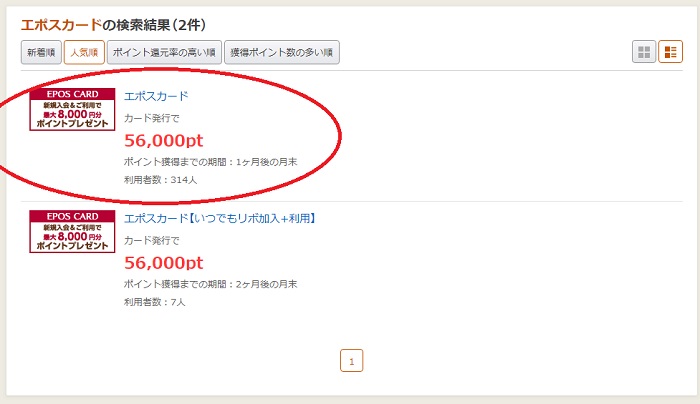Sort by ポイント還元率の高い順

coord(164,52)
